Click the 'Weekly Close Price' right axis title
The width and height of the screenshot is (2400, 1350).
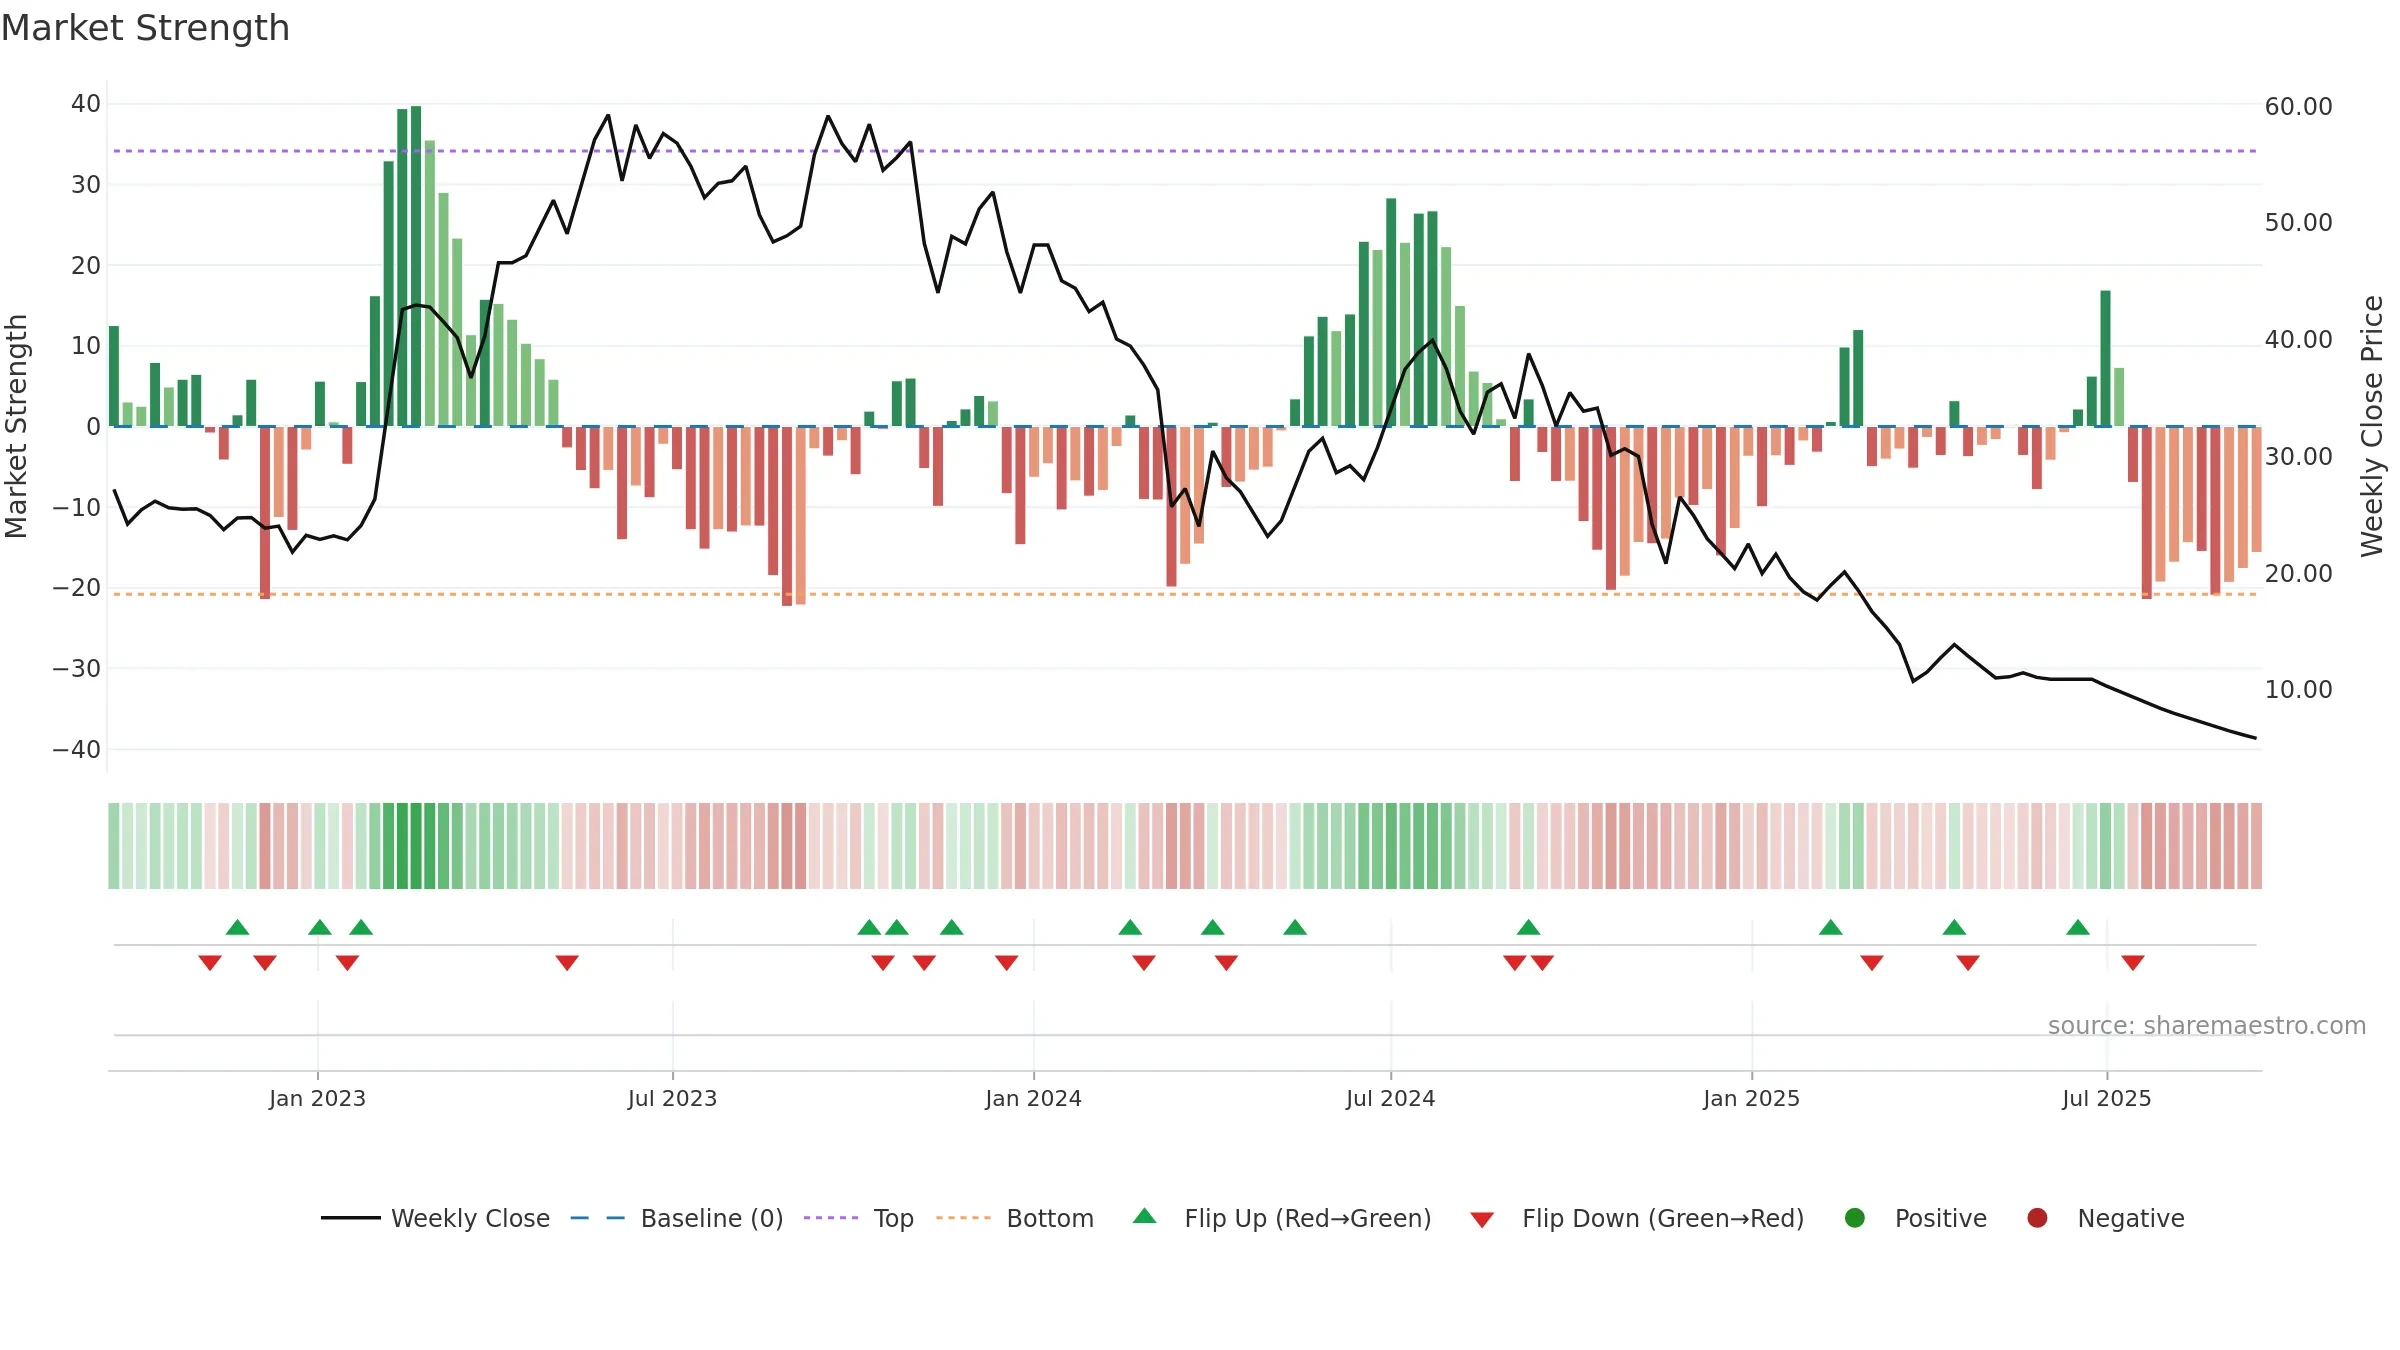(2372, 426)
